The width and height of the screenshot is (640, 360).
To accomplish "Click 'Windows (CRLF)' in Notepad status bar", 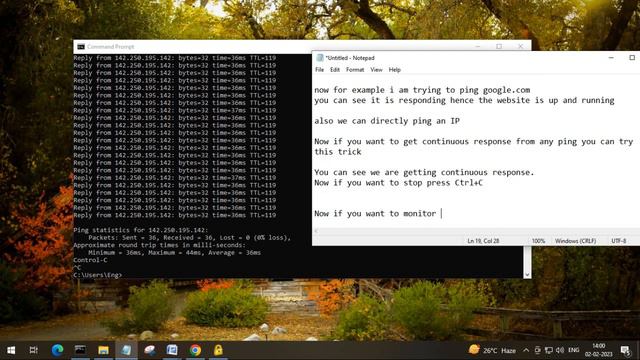I will coord(576,241).
